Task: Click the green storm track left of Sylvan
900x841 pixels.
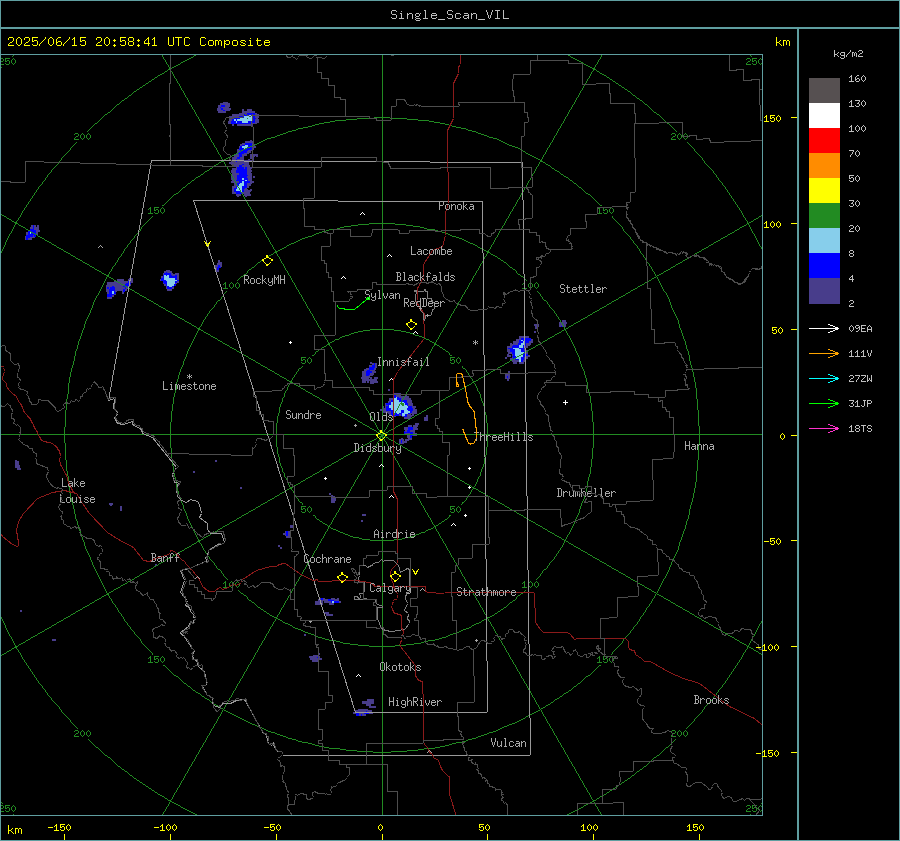Action: [x=352, y=305]
